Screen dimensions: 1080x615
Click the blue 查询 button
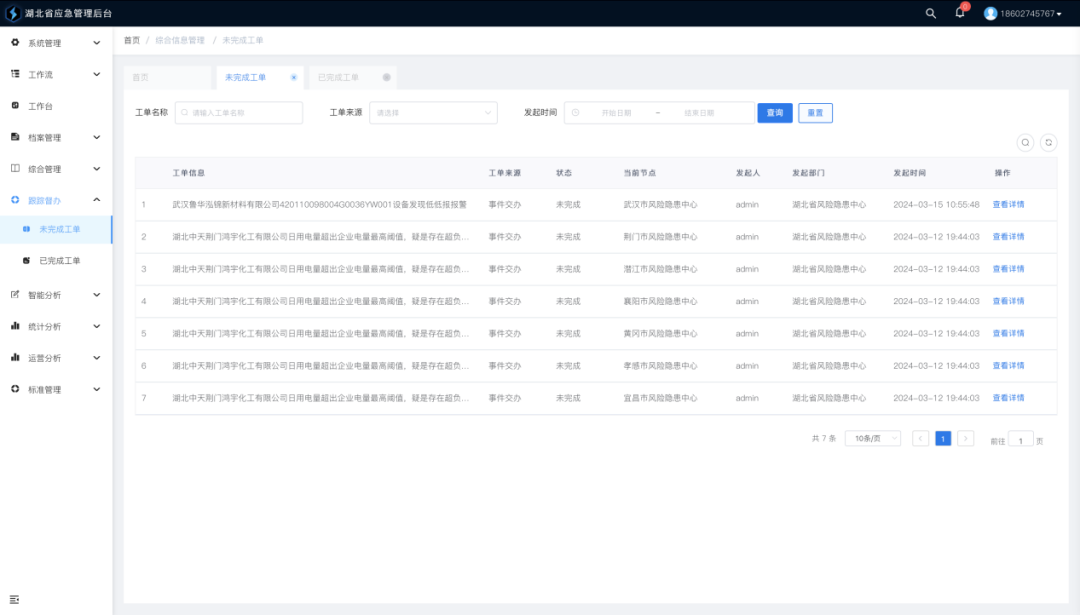point(774,113)
